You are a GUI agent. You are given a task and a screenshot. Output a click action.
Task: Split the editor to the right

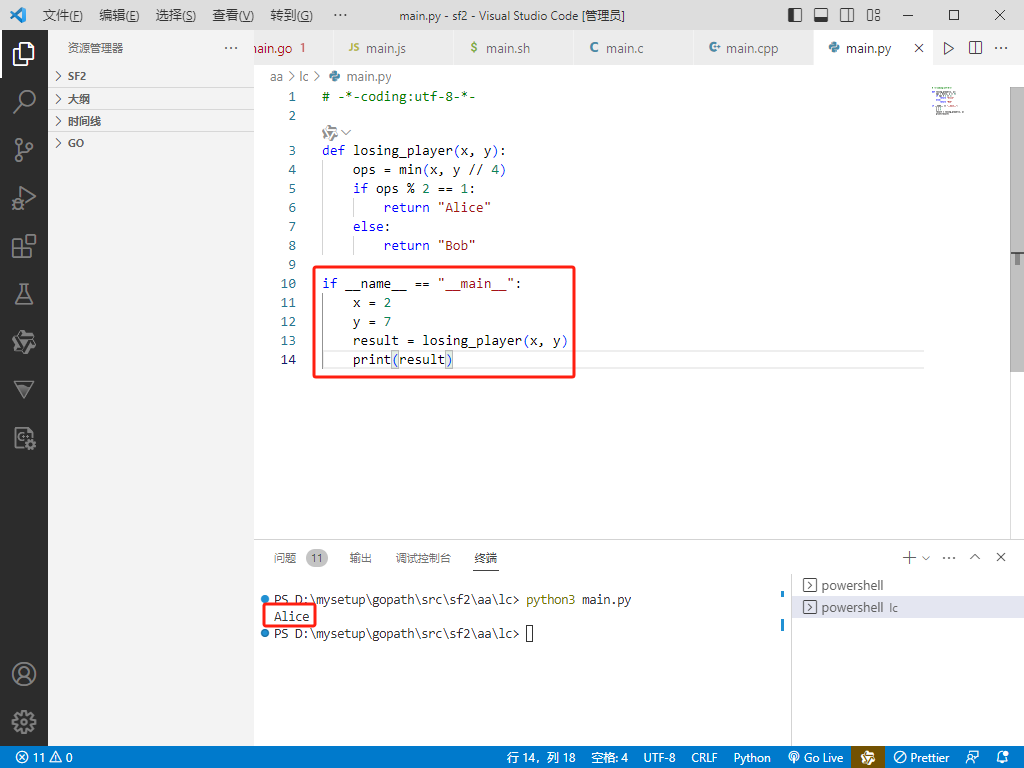[x=975, y=48]
